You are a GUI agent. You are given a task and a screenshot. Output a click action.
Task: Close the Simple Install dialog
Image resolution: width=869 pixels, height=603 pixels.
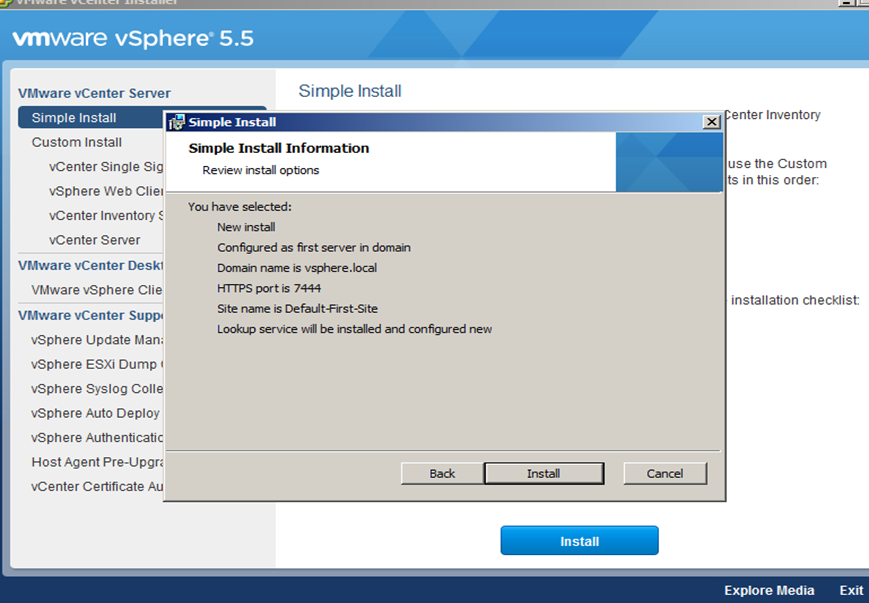[711, 122]
